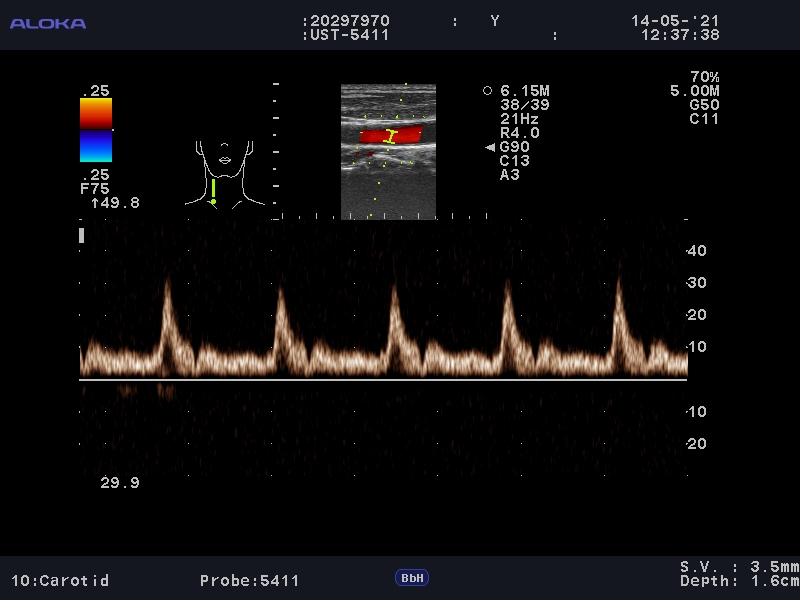The width and height of the screenshot is (800, 600).
Task: Click the BbH badge icon
Action: [x=411, y=578]
